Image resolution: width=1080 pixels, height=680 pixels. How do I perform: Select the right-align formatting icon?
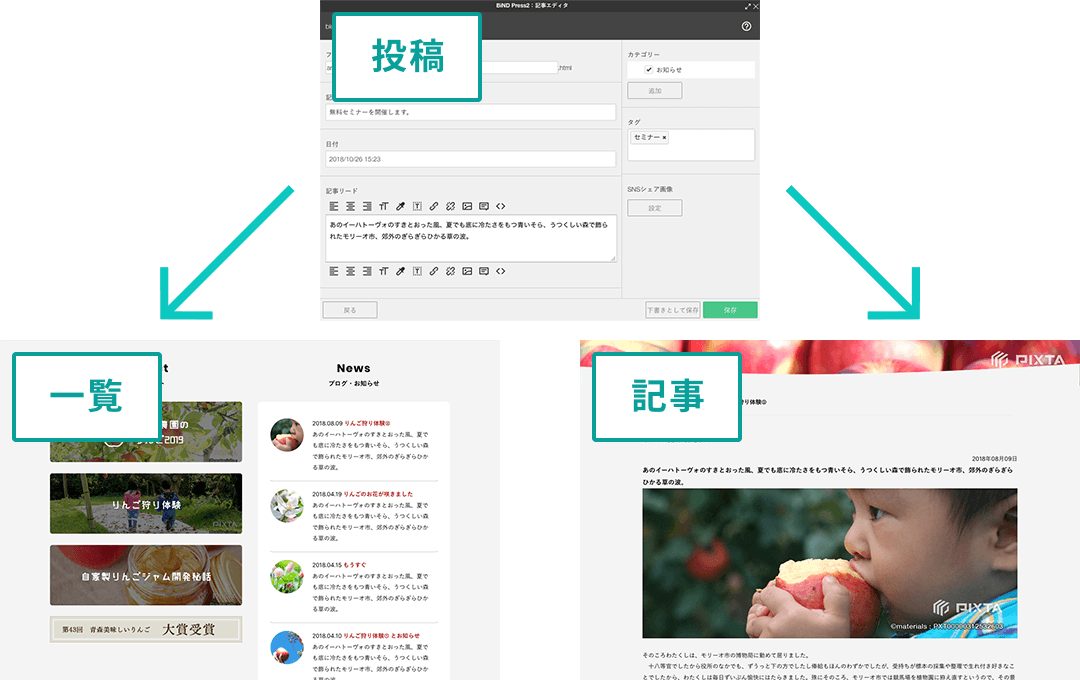366,206
